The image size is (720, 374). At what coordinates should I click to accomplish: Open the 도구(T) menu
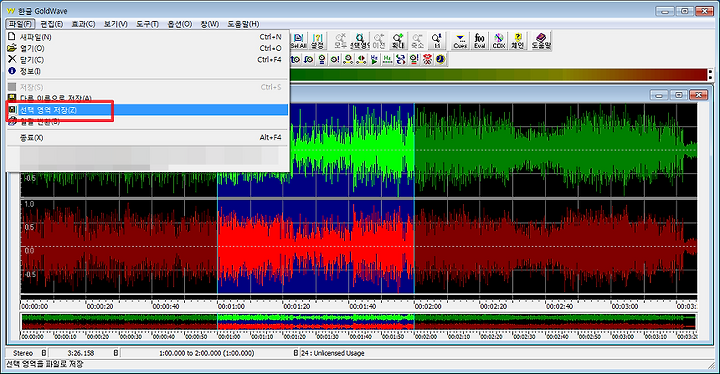tap(147, 24)
